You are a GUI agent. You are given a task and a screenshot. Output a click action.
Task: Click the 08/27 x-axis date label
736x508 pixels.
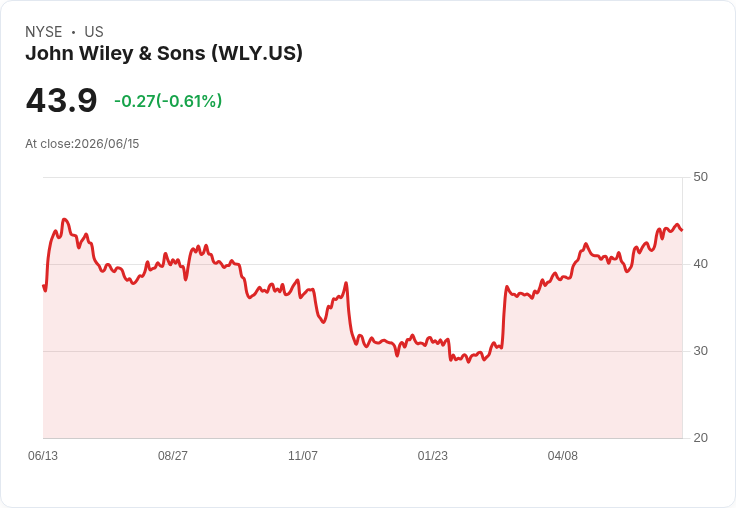click(173, 455)
